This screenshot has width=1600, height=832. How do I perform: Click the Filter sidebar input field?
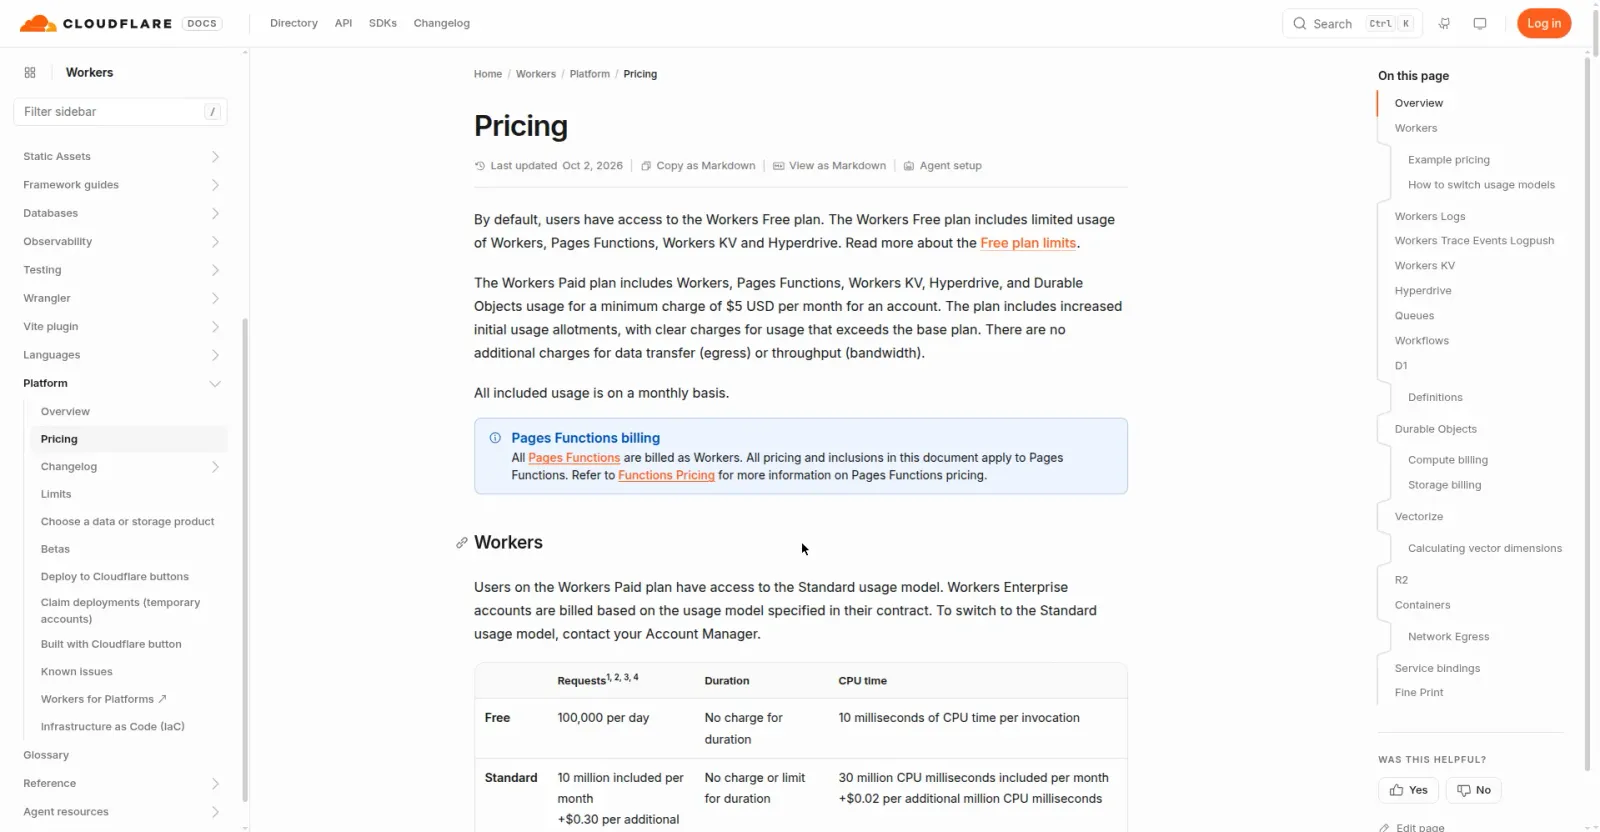[120, 112]
